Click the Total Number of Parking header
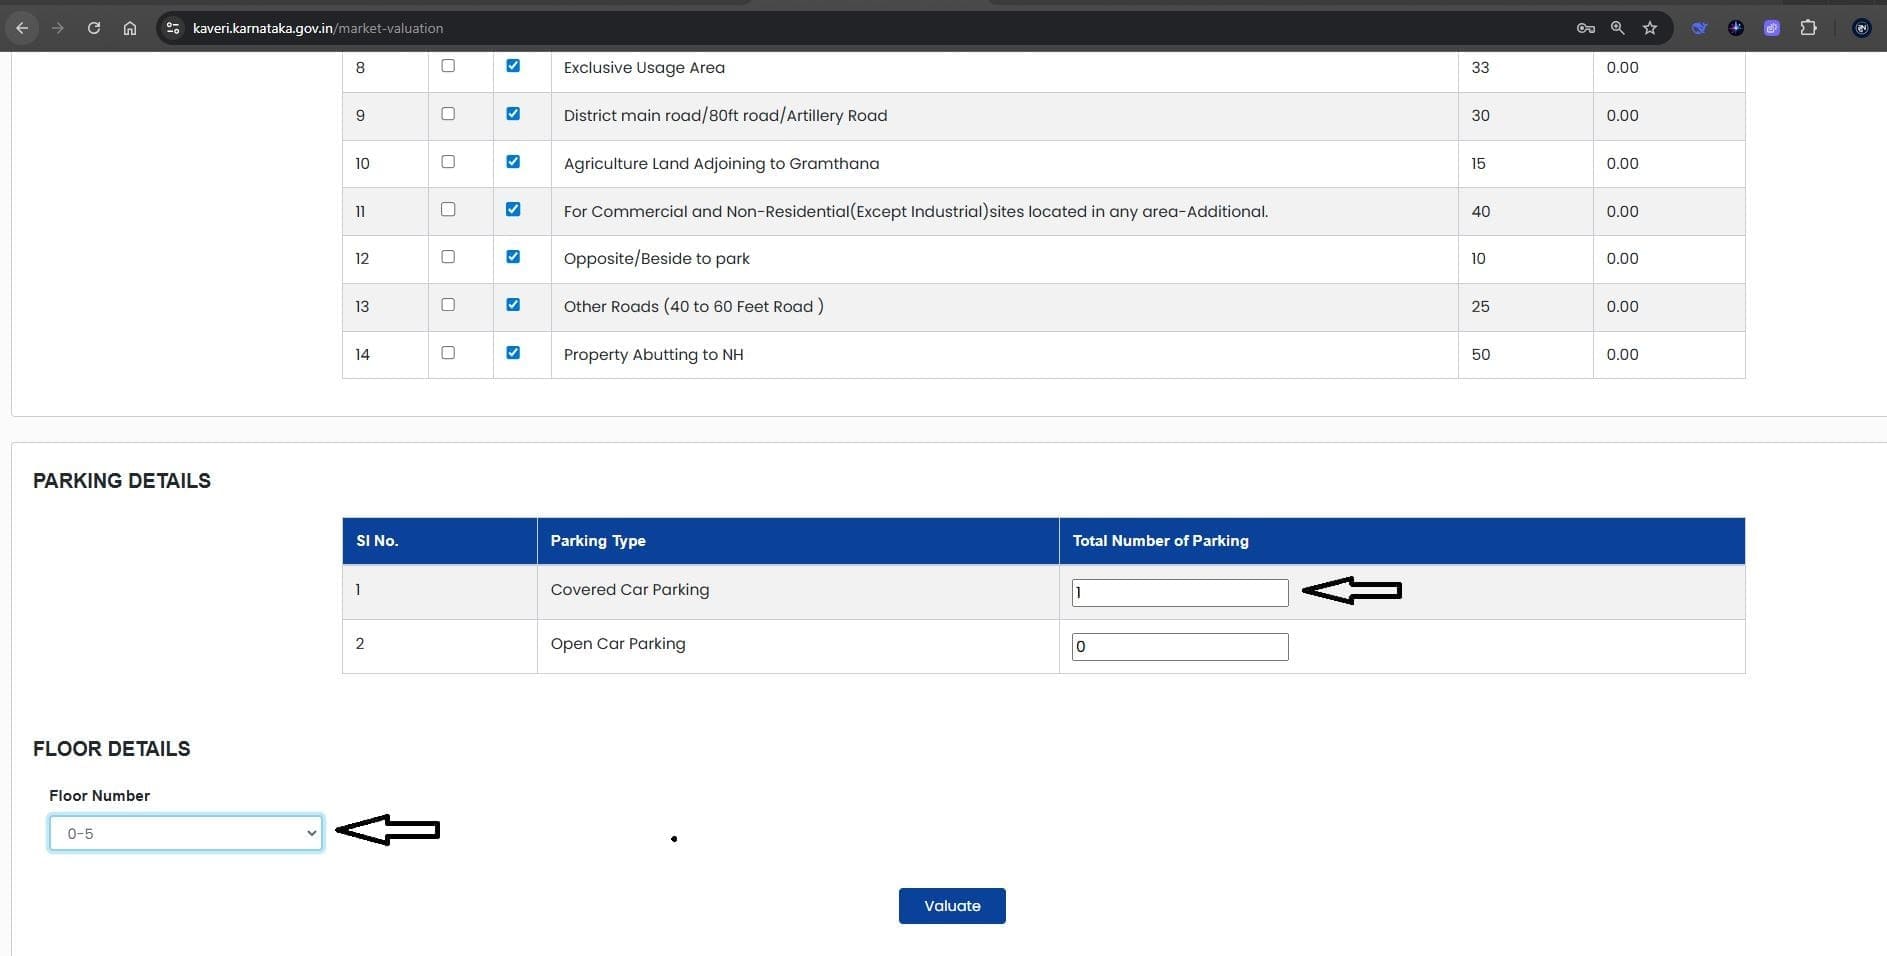 point(1160,541)
